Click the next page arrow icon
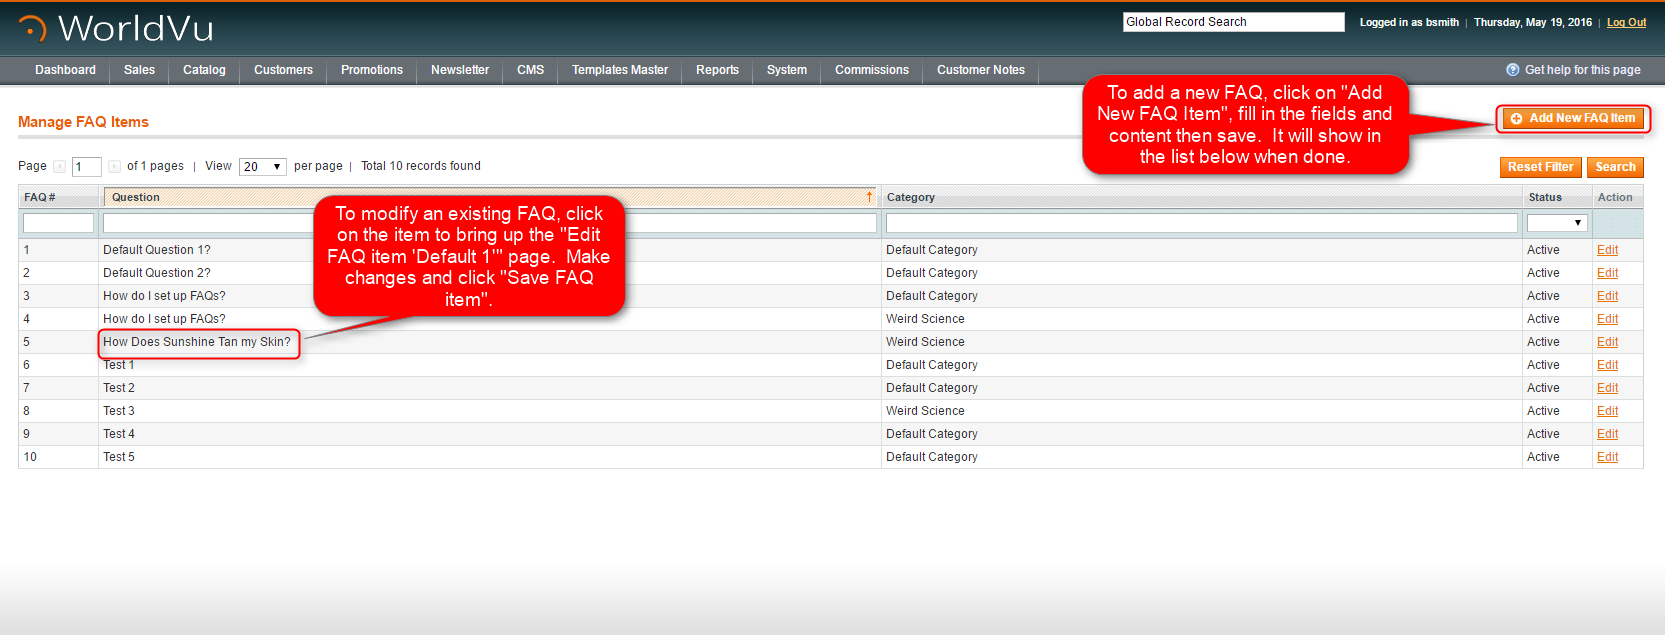Screen dimensions: 1665x635 coord(114,167)
